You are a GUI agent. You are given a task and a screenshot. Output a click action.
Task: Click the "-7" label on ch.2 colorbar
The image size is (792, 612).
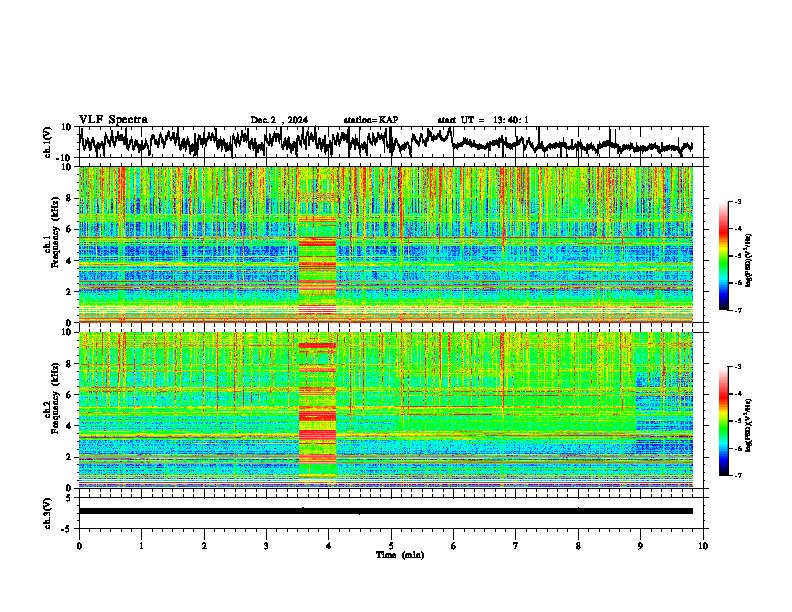pyautogui.click(x=737, y=475)
